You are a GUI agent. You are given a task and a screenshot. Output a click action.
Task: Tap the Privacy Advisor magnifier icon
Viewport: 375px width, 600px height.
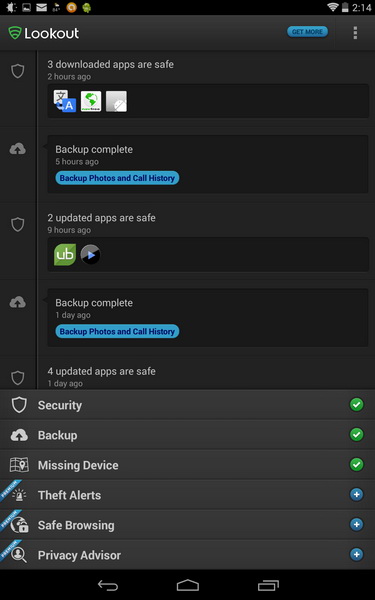pyautogui.click(x=19, y=555)
